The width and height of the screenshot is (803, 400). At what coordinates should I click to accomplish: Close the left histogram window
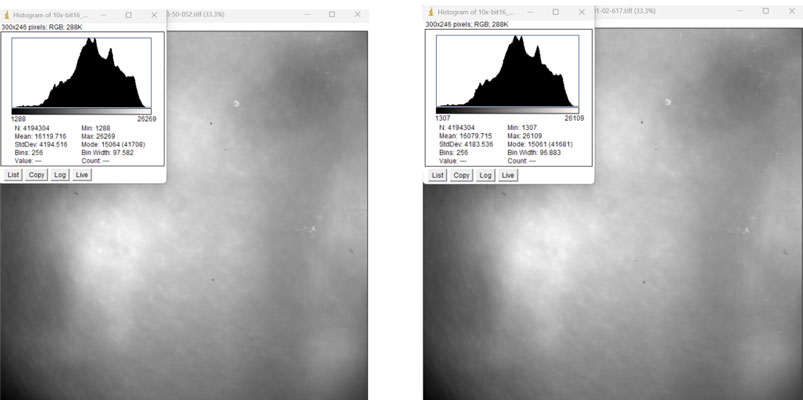[154, 15]
